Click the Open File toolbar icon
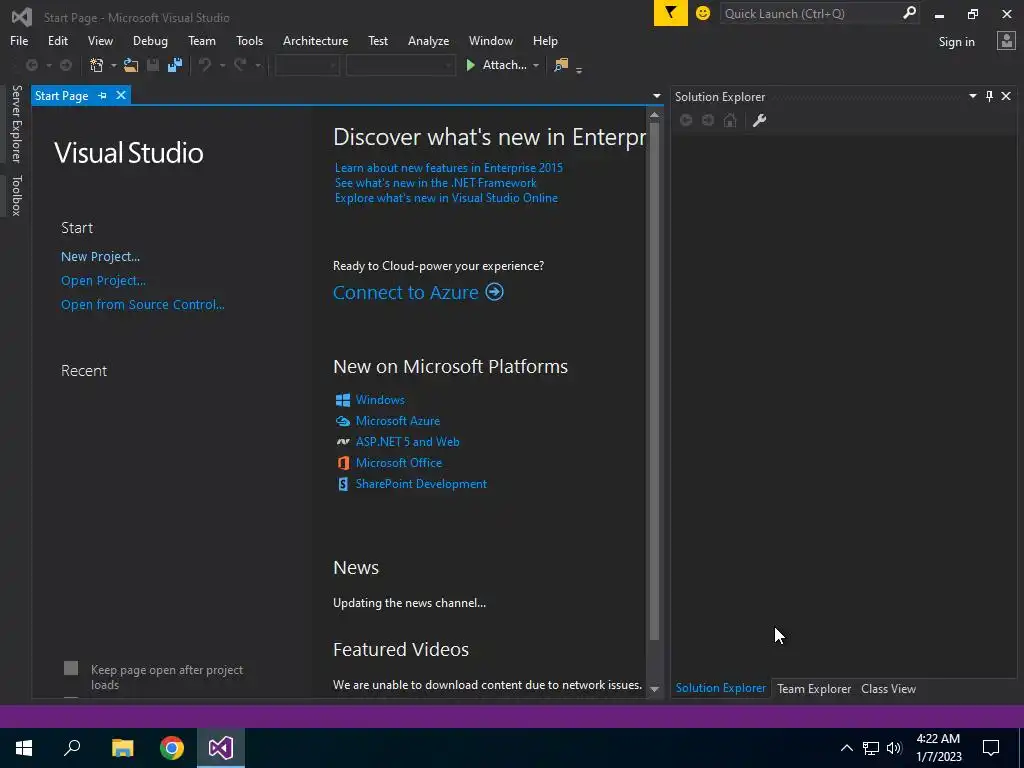Screen dimensions: 1024x768 coord(131,65)
